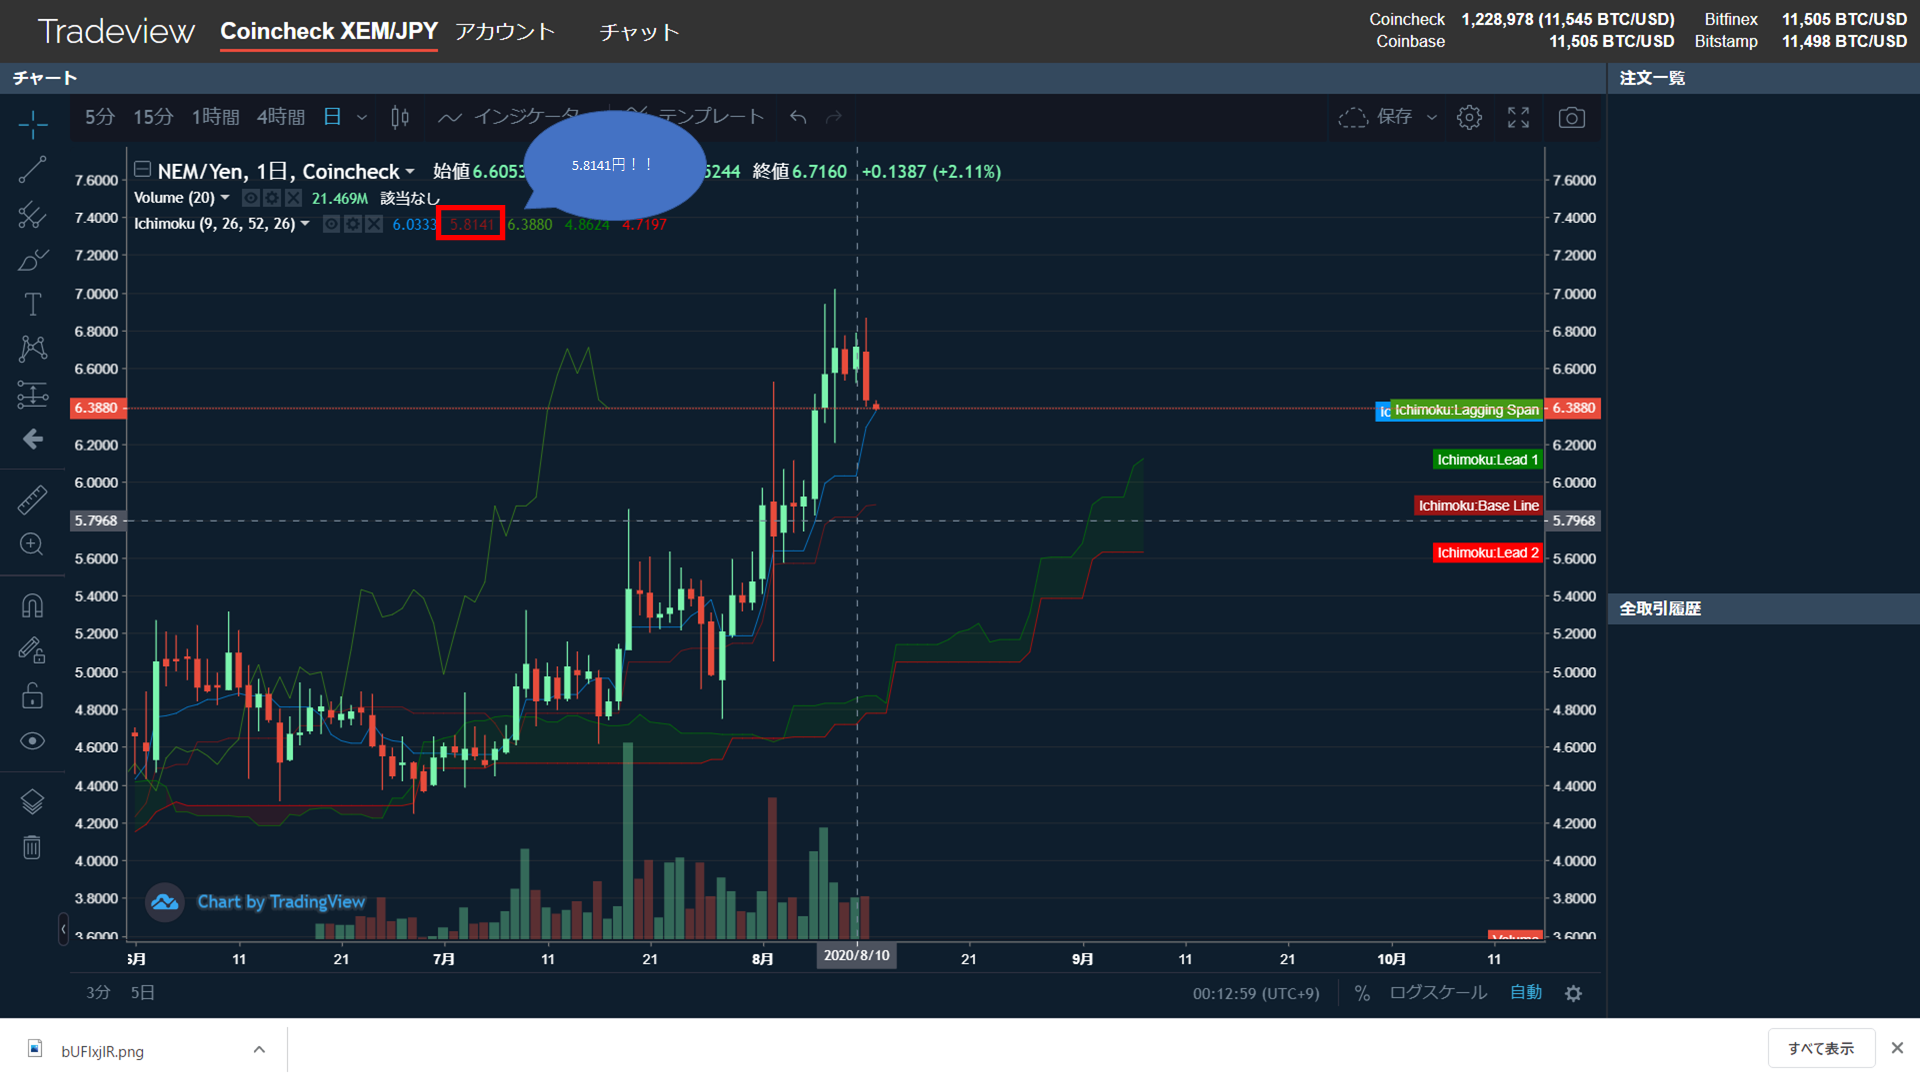Select the 日 daily timeframe
This screenshot has width=1920, height=1079.
[332, 117]
